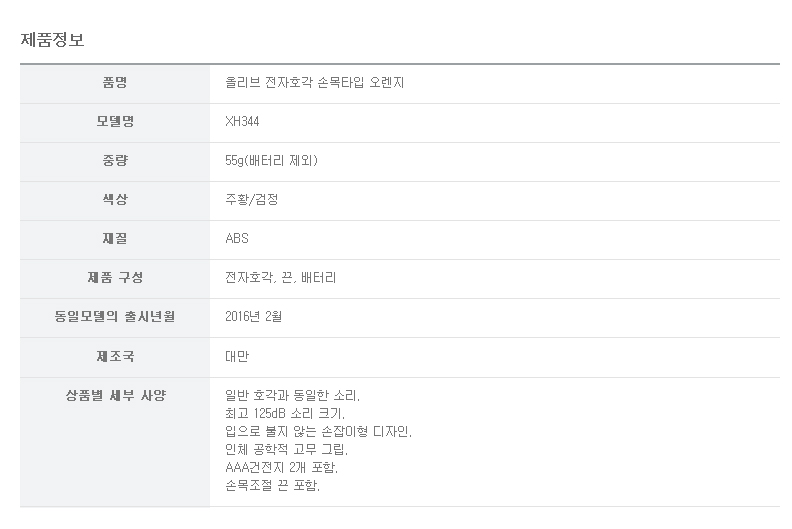Click the material value ABS
Viewport: 792px width, 529px height.
237,238
